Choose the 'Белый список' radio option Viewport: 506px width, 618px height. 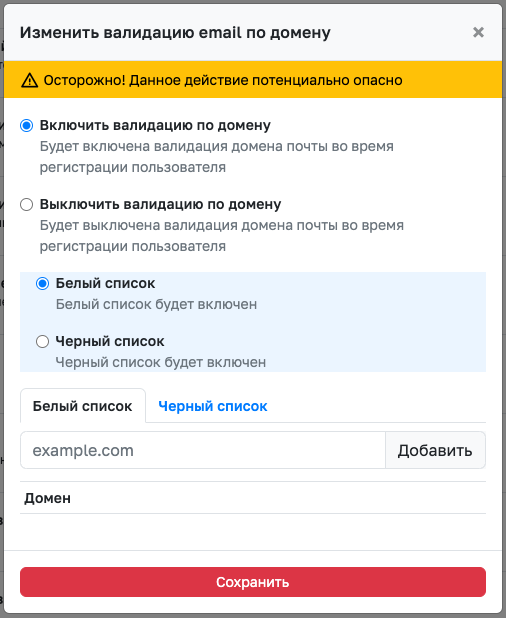[x=43, y=283]
